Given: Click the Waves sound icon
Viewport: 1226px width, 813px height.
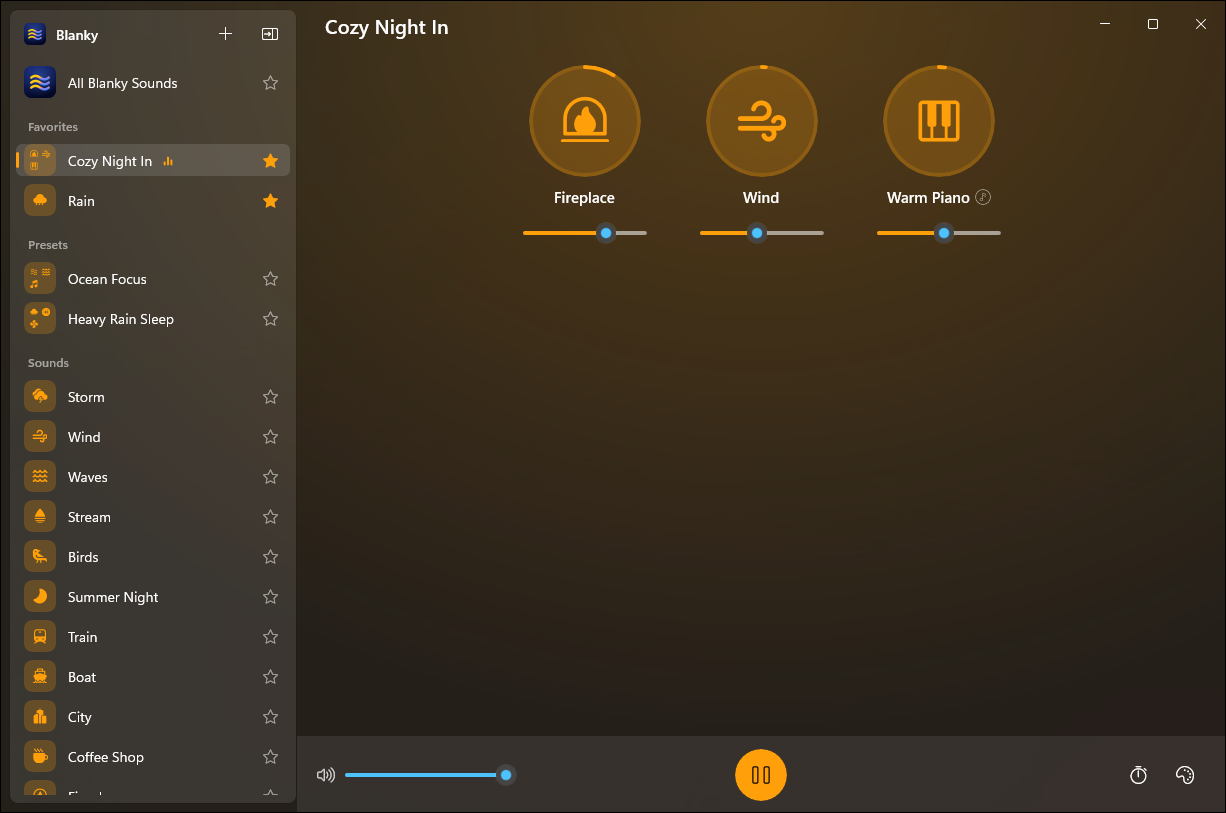Looking at the screenshot, I should (40, 477).
